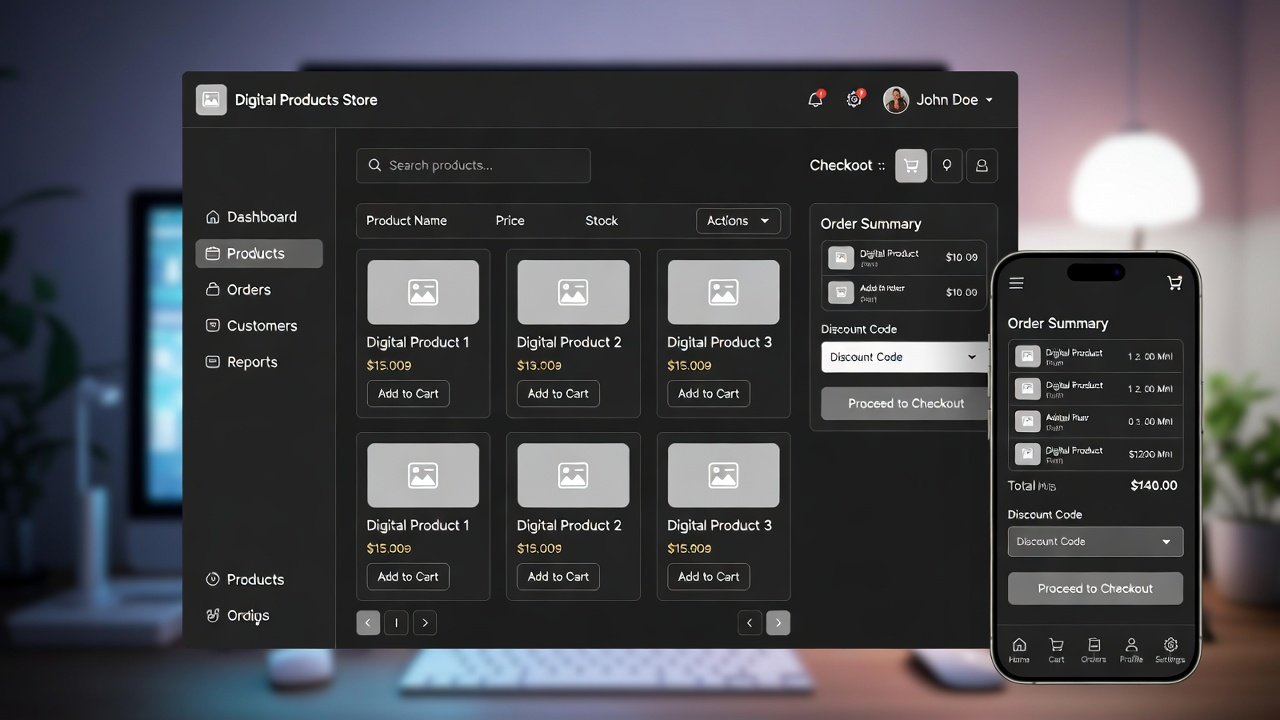
Task: Open Dashboard in the sidebar
Action: pyautogui.click(x=260, y=217)
